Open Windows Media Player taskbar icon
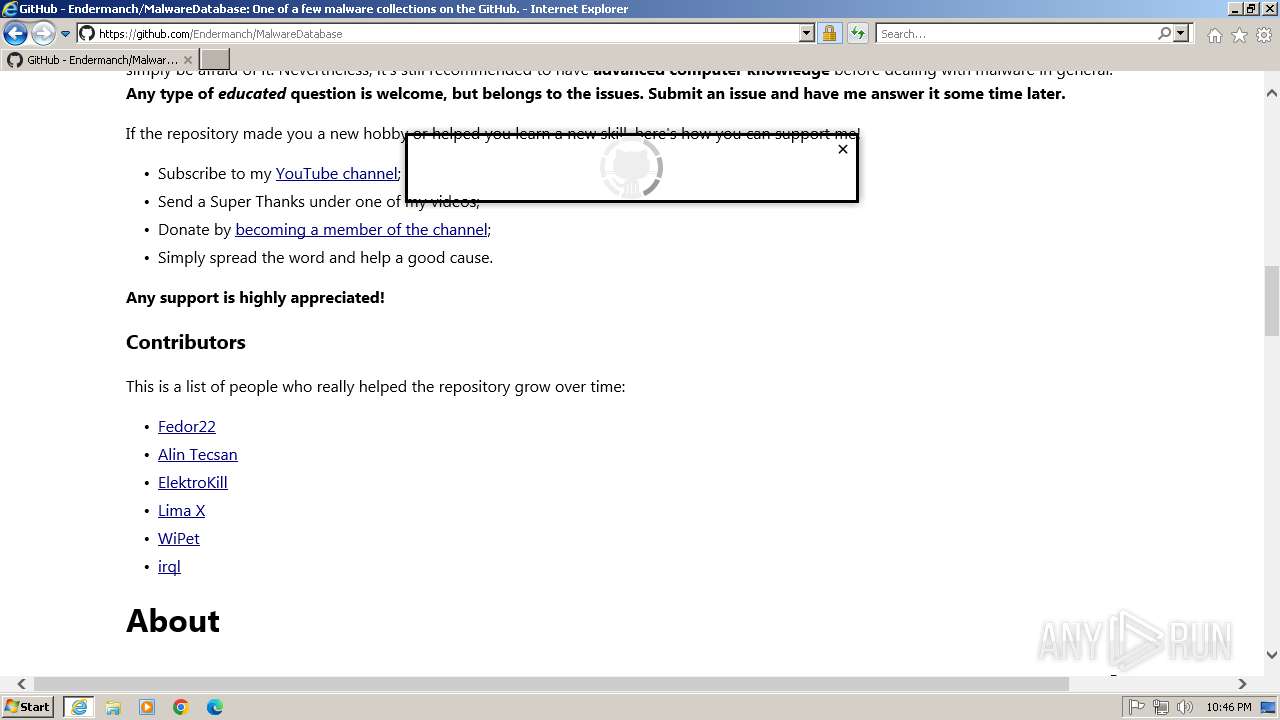This screenshot has height=720, width=1280. (147, 707)
